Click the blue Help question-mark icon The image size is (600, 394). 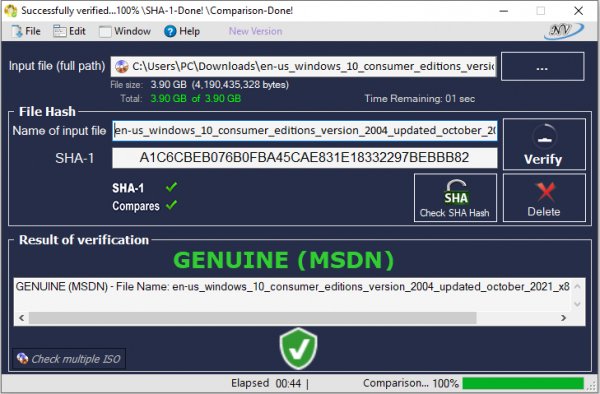[x=170, y=31]
